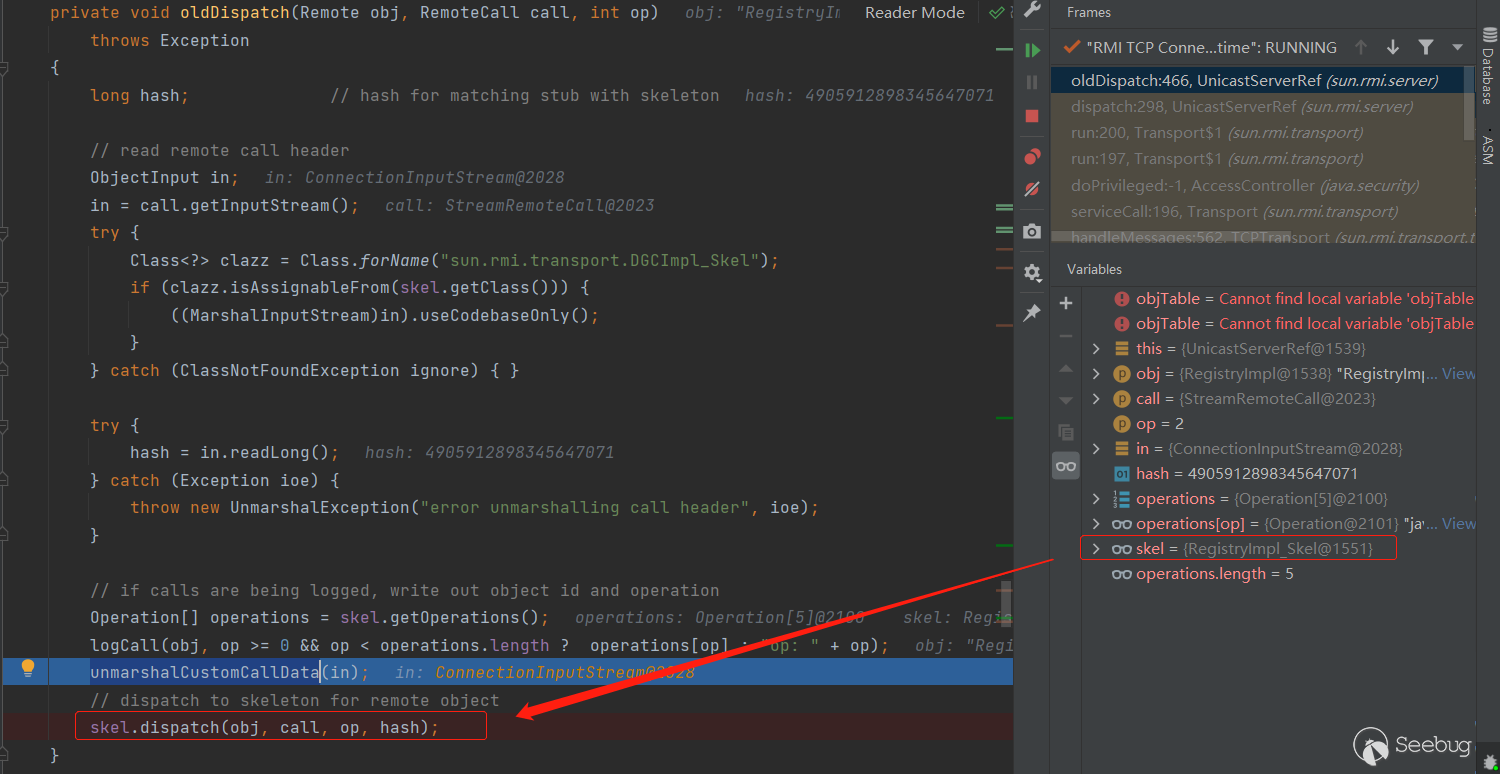
Task: Click the array icon beside operations
Action: (x=1122, y=499)
